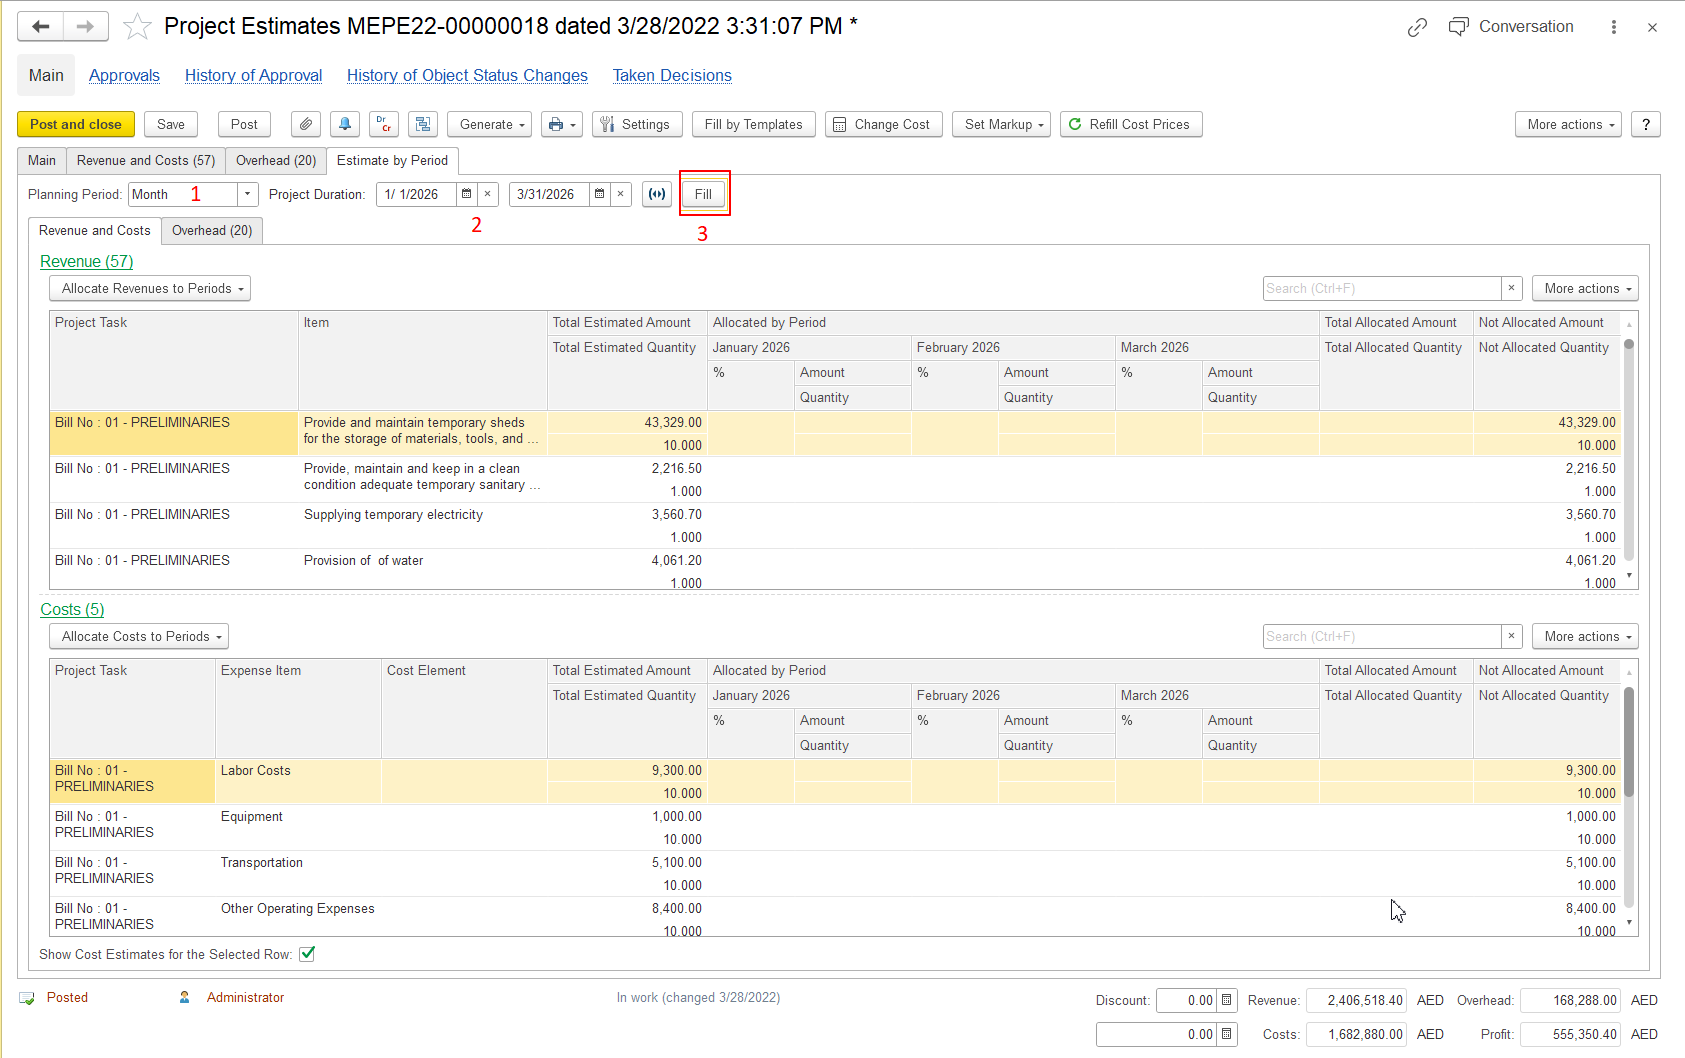1685x1058 pixels.
Task: Select the top Overhead (20) tab
Action: pos(276,160)
